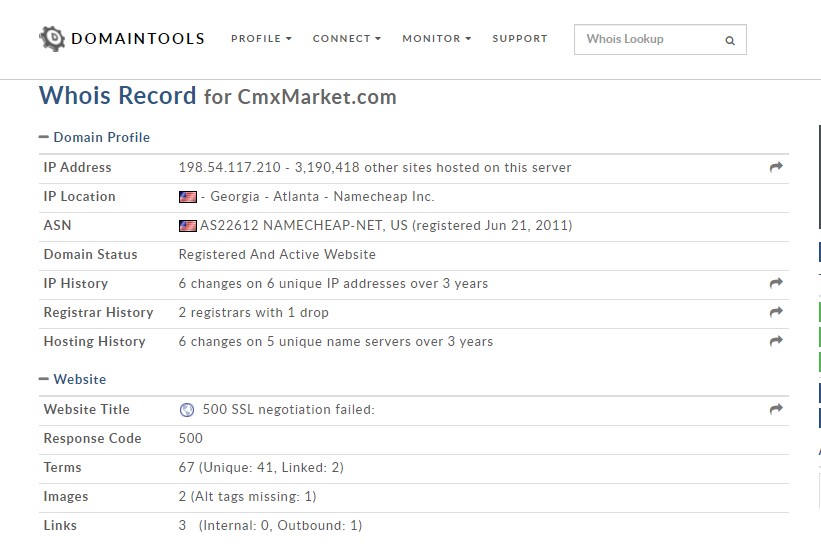Select the IP address 198.54.117.210 text
Image resolution: width=821 pixels, height=555 pixels.
click(229, 168)
